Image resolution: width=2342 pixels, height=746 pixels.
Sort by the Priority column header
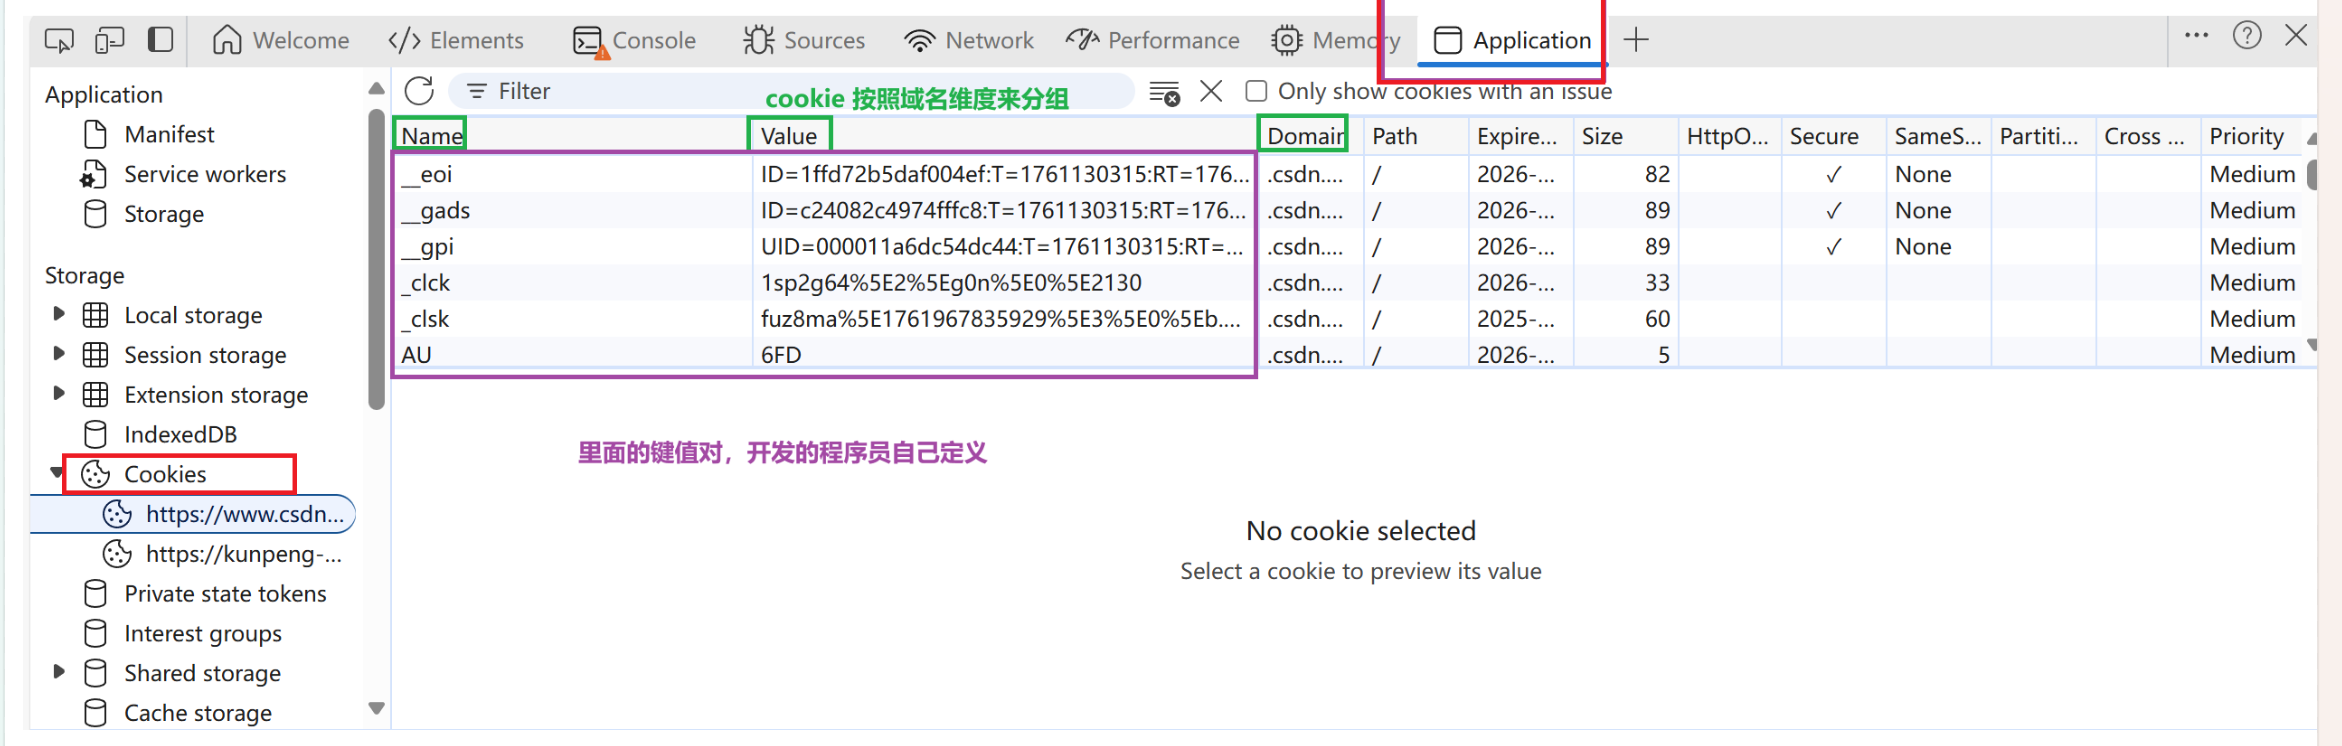coord(2253,136)
